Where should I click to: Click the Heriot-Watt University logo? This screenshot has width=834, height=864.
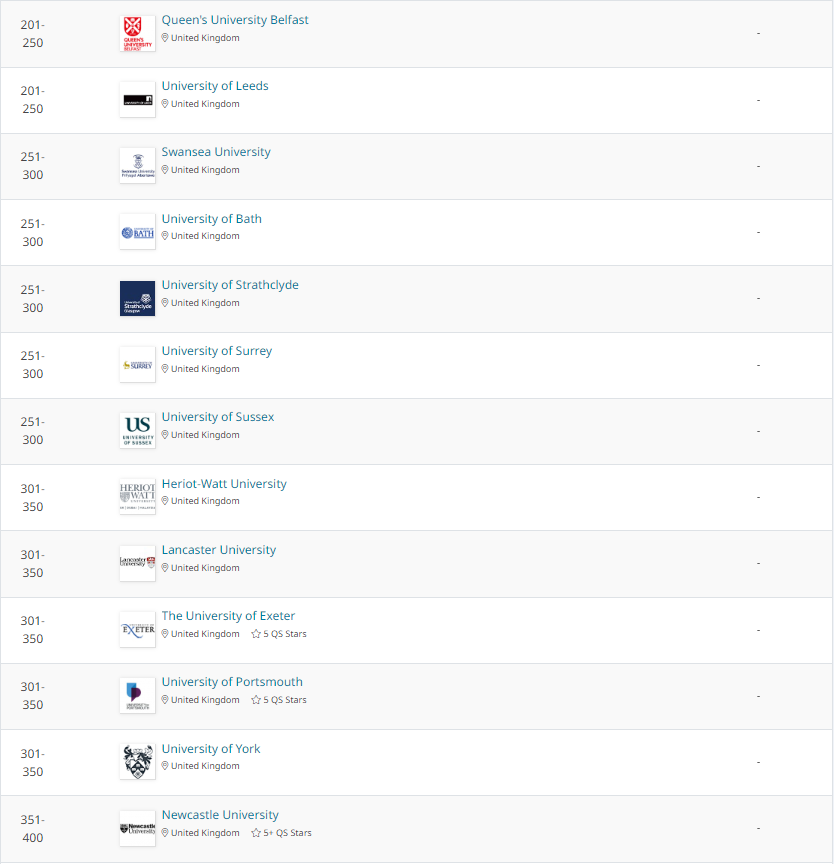pos(137,497)
